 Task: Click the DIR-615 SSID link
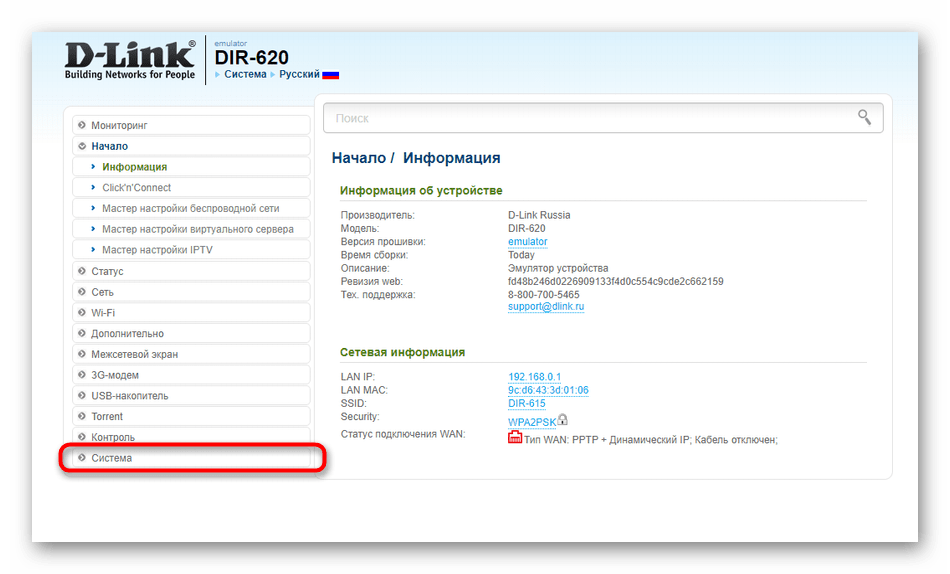point(527,403)
